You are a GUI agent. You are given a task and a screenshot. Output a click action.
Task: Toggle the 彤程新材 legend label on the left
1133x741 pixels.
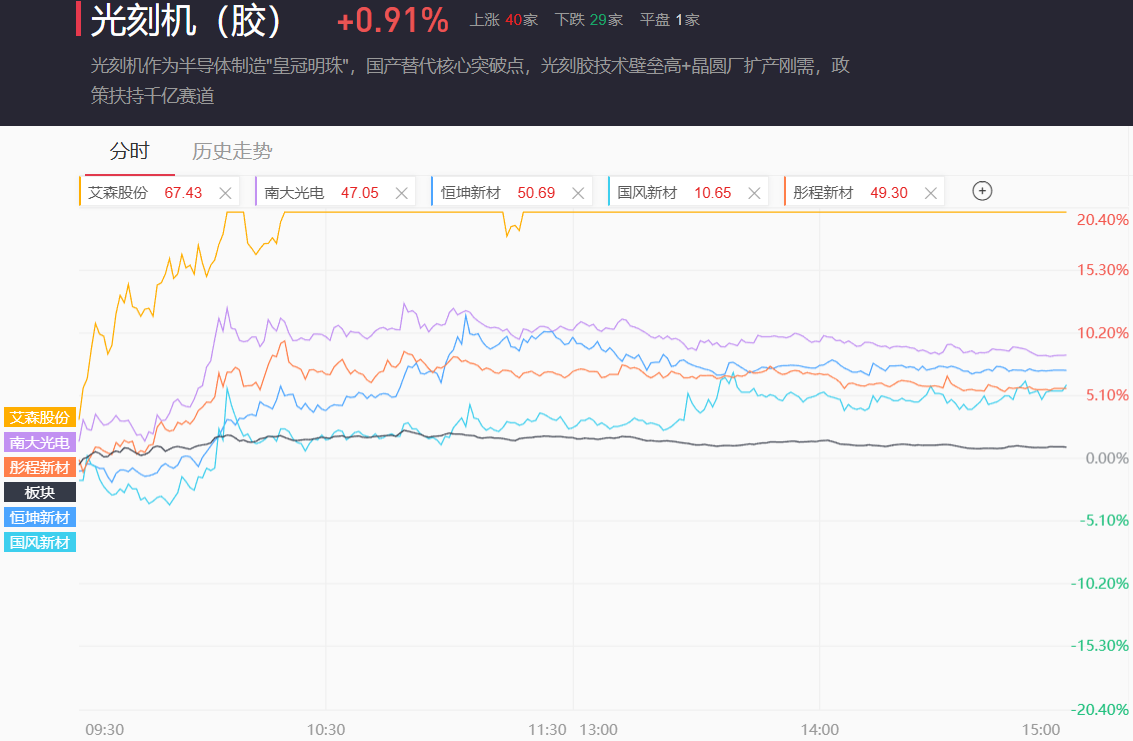40,467
